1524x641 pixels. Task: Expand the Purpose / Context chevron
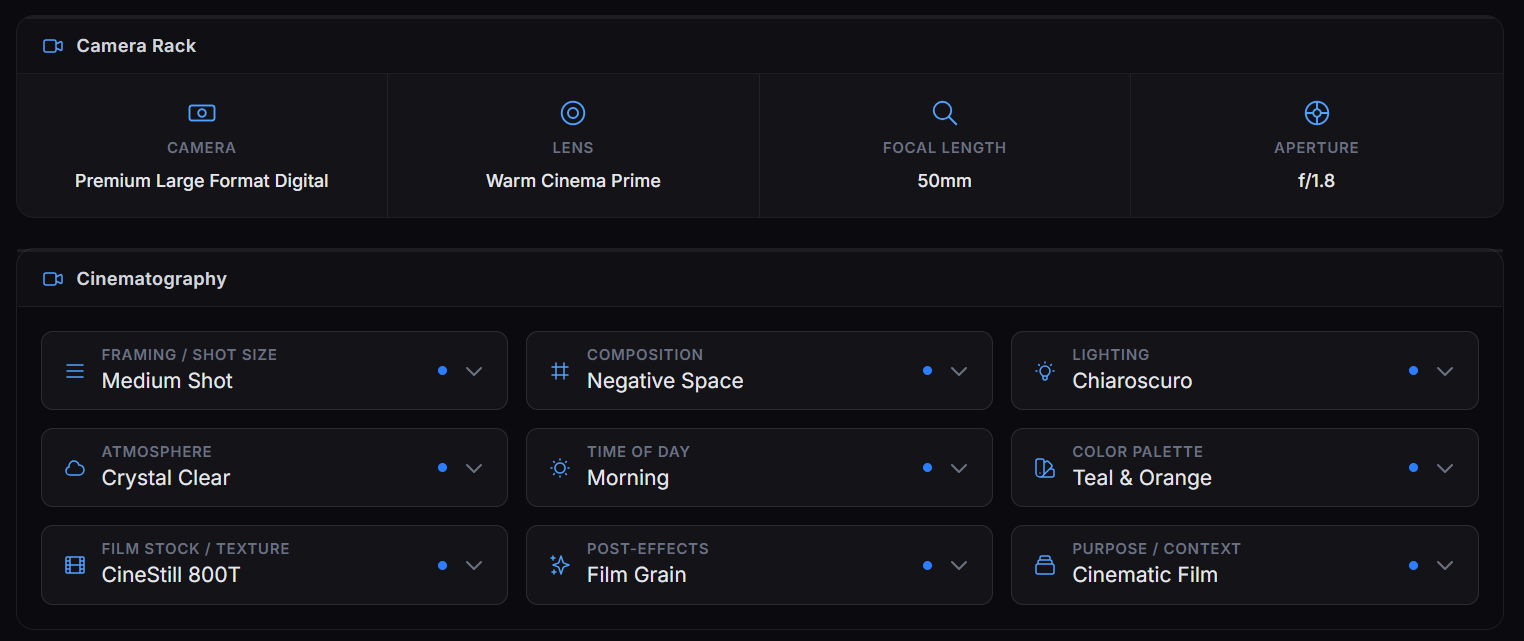1445,565
